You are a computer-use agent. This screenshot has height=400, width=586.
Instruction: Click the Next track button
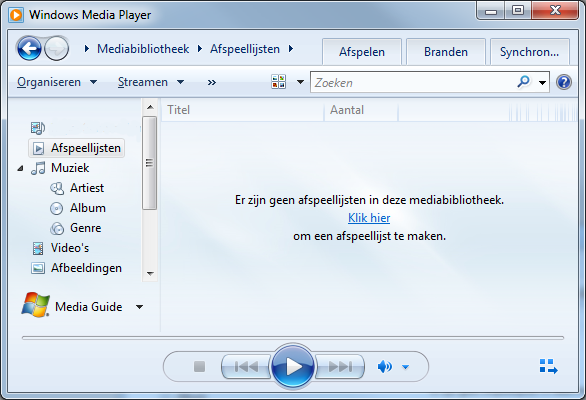(x=340, y=366)
